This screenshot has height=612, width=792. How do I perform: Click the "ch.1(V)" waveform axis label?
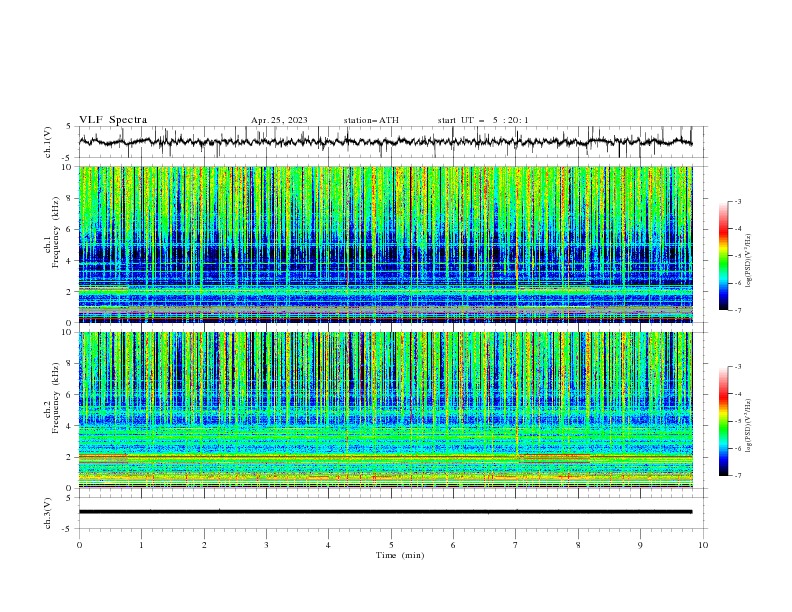pyautogui.click(x=48, y=142)
